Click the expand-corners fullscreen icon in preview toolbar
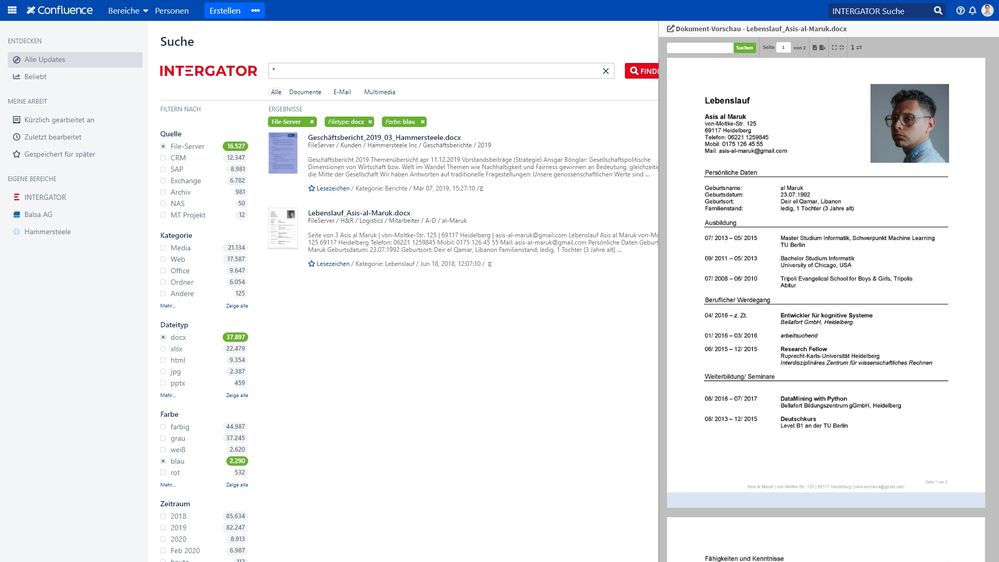Viewport: 999px width, 562px height. (x=834, y=48)
